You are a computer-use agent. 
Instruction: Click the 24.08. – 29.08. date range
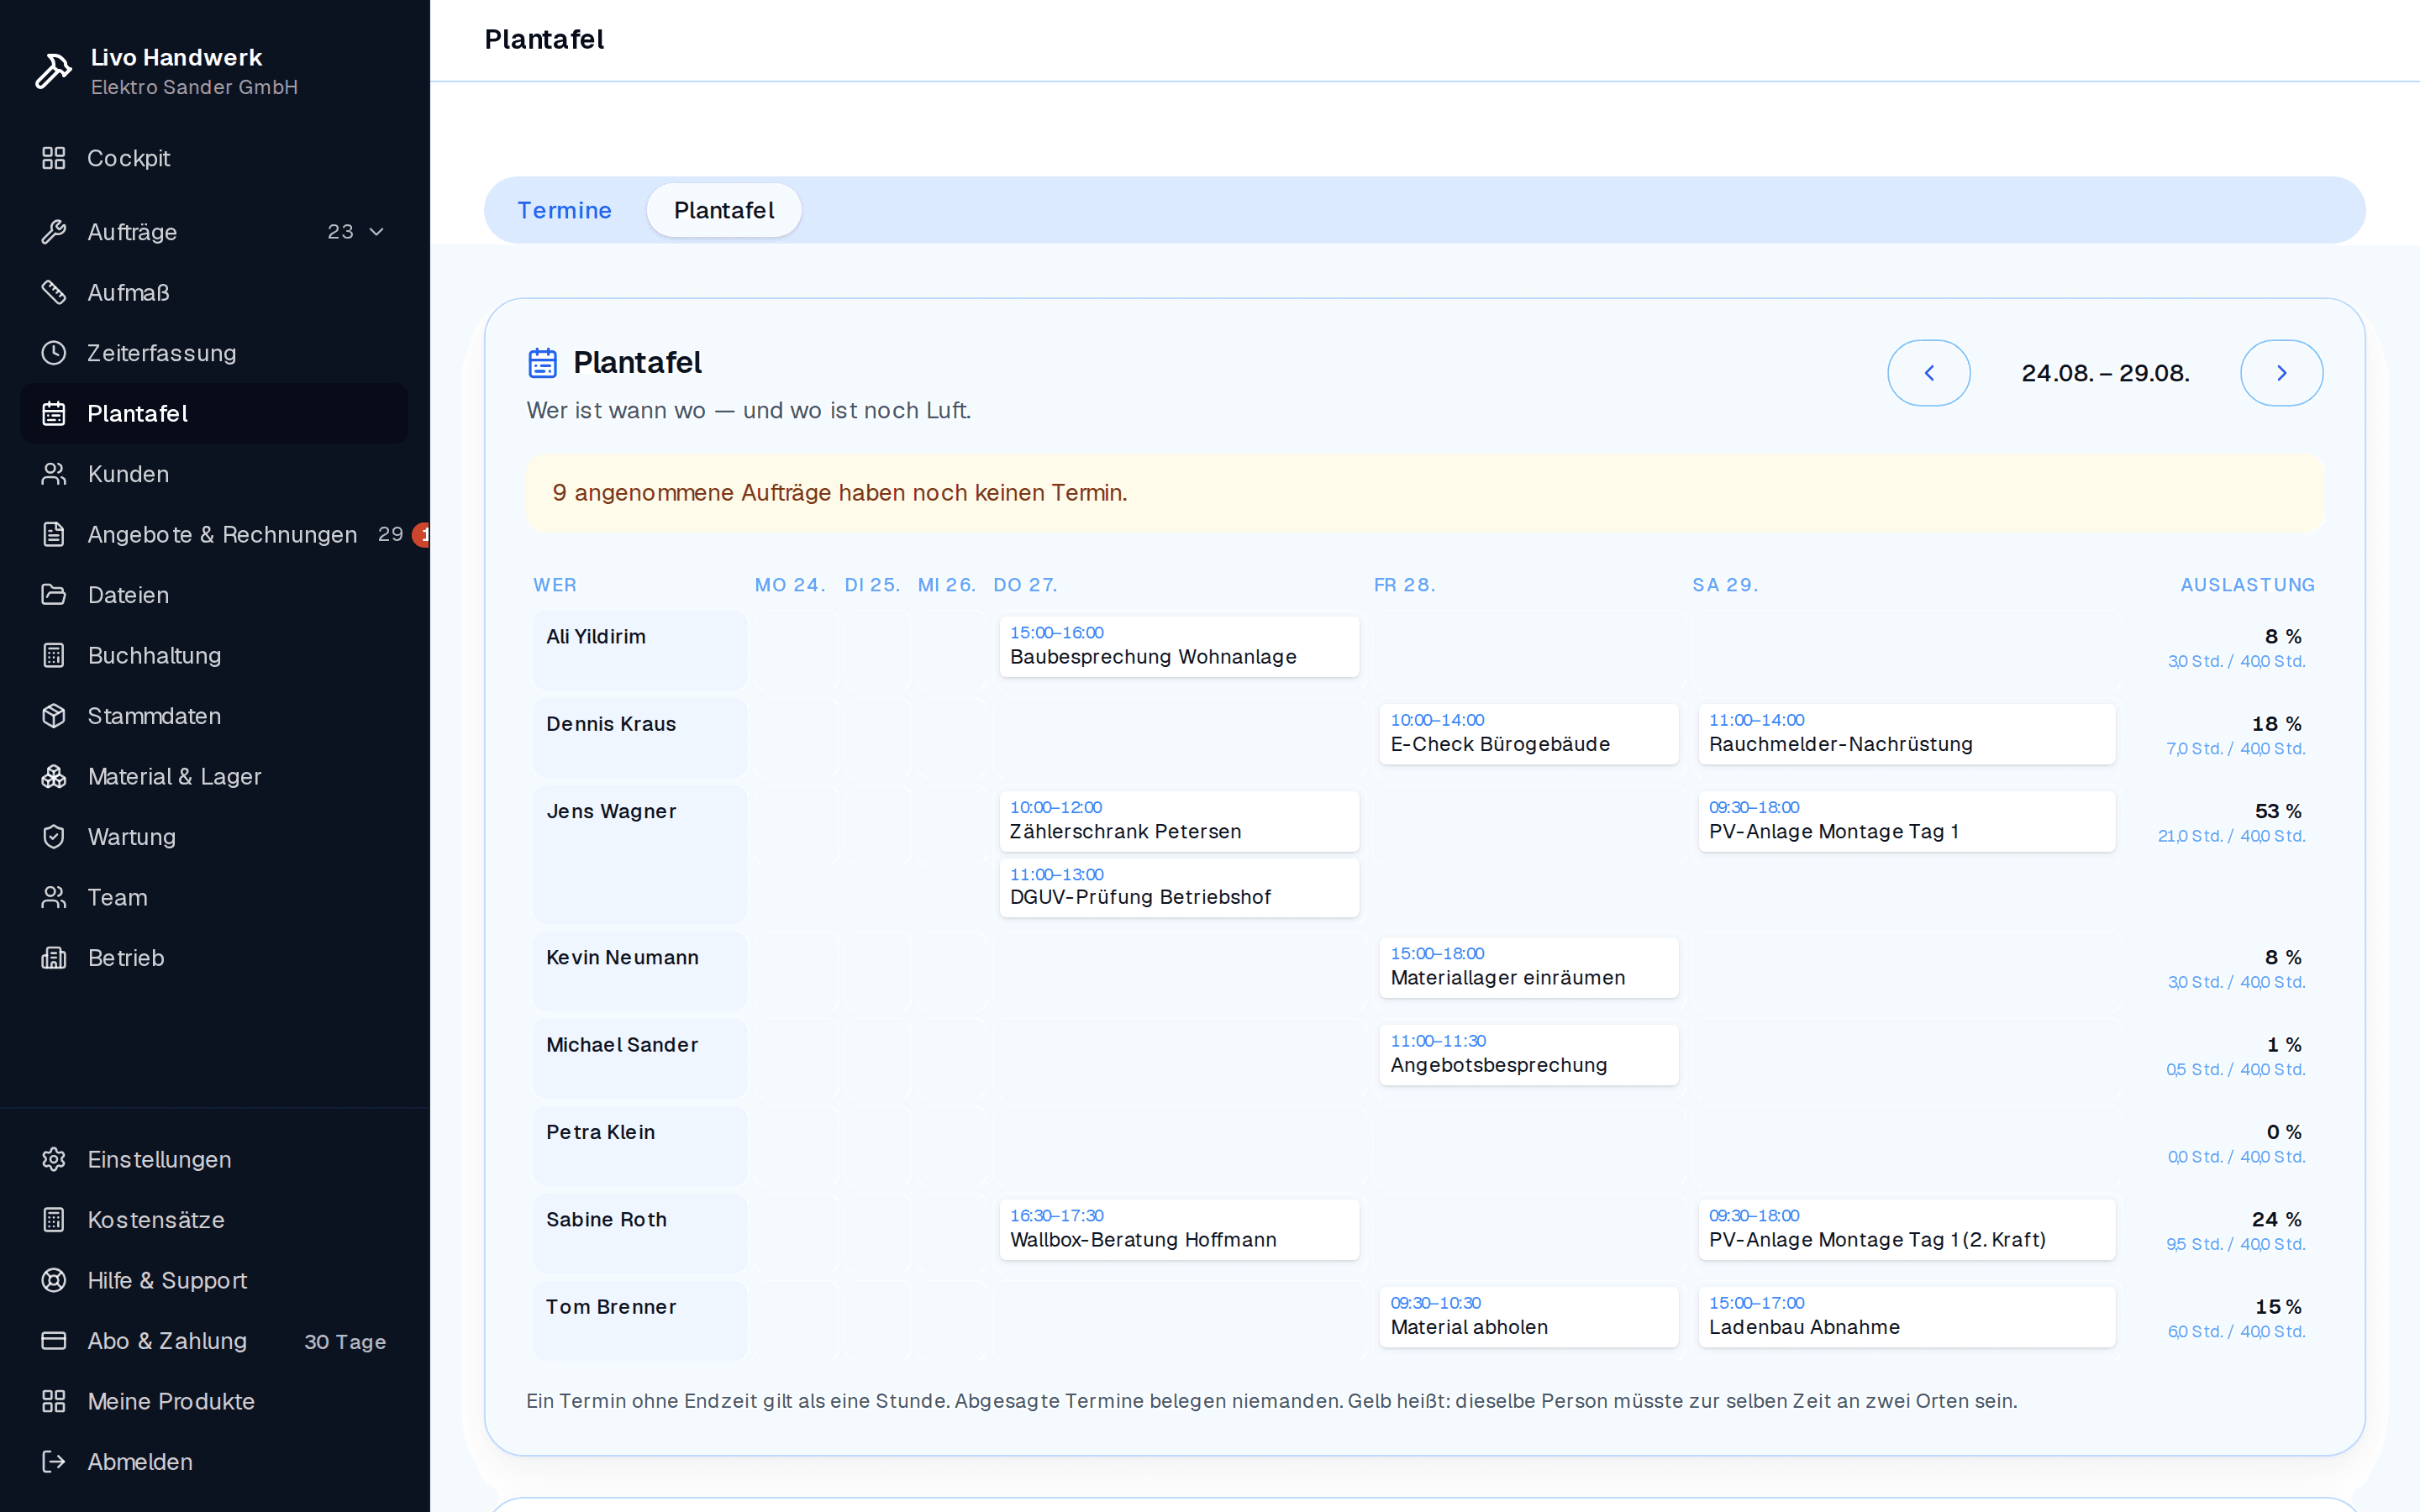[x=2105, y=373]
